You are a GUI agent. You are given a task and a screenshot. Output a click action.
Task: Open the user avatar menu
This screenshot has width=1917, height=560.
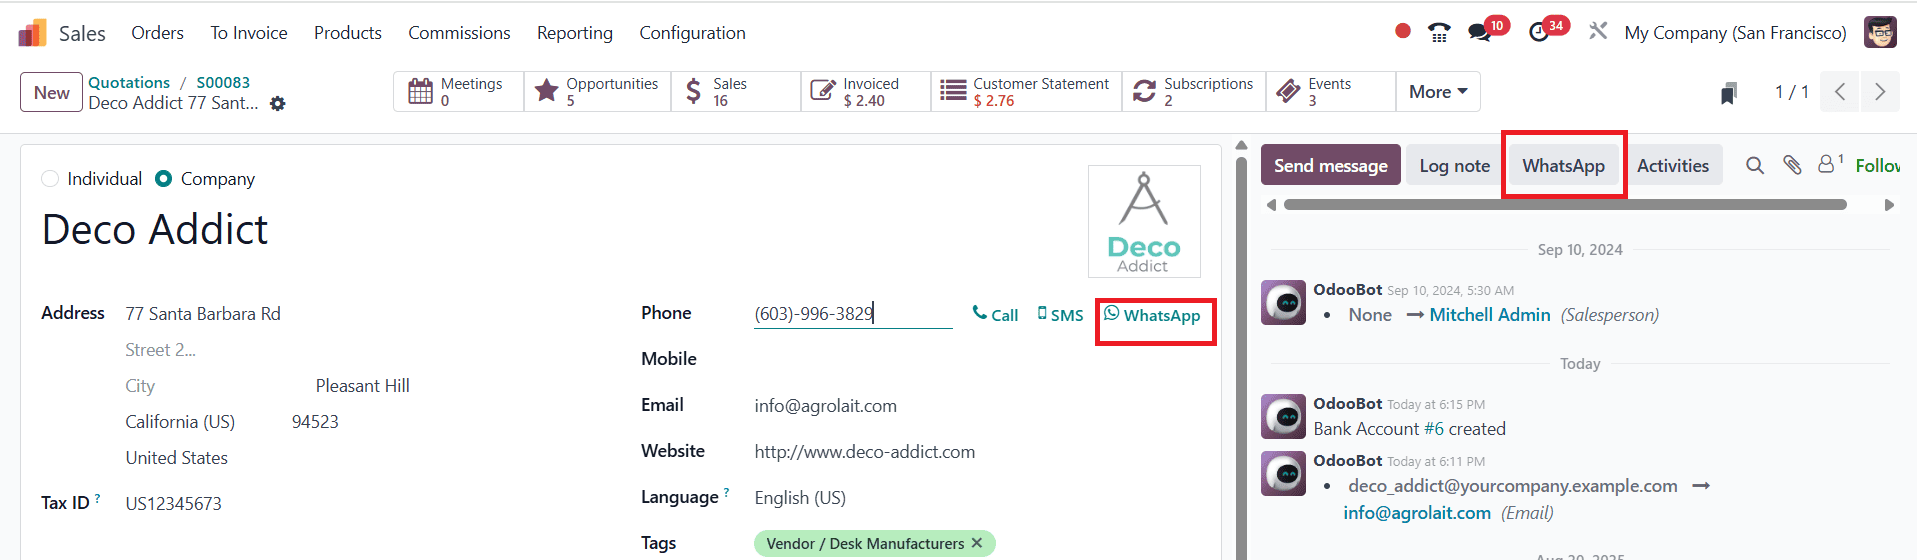(x=1880, y=32)
